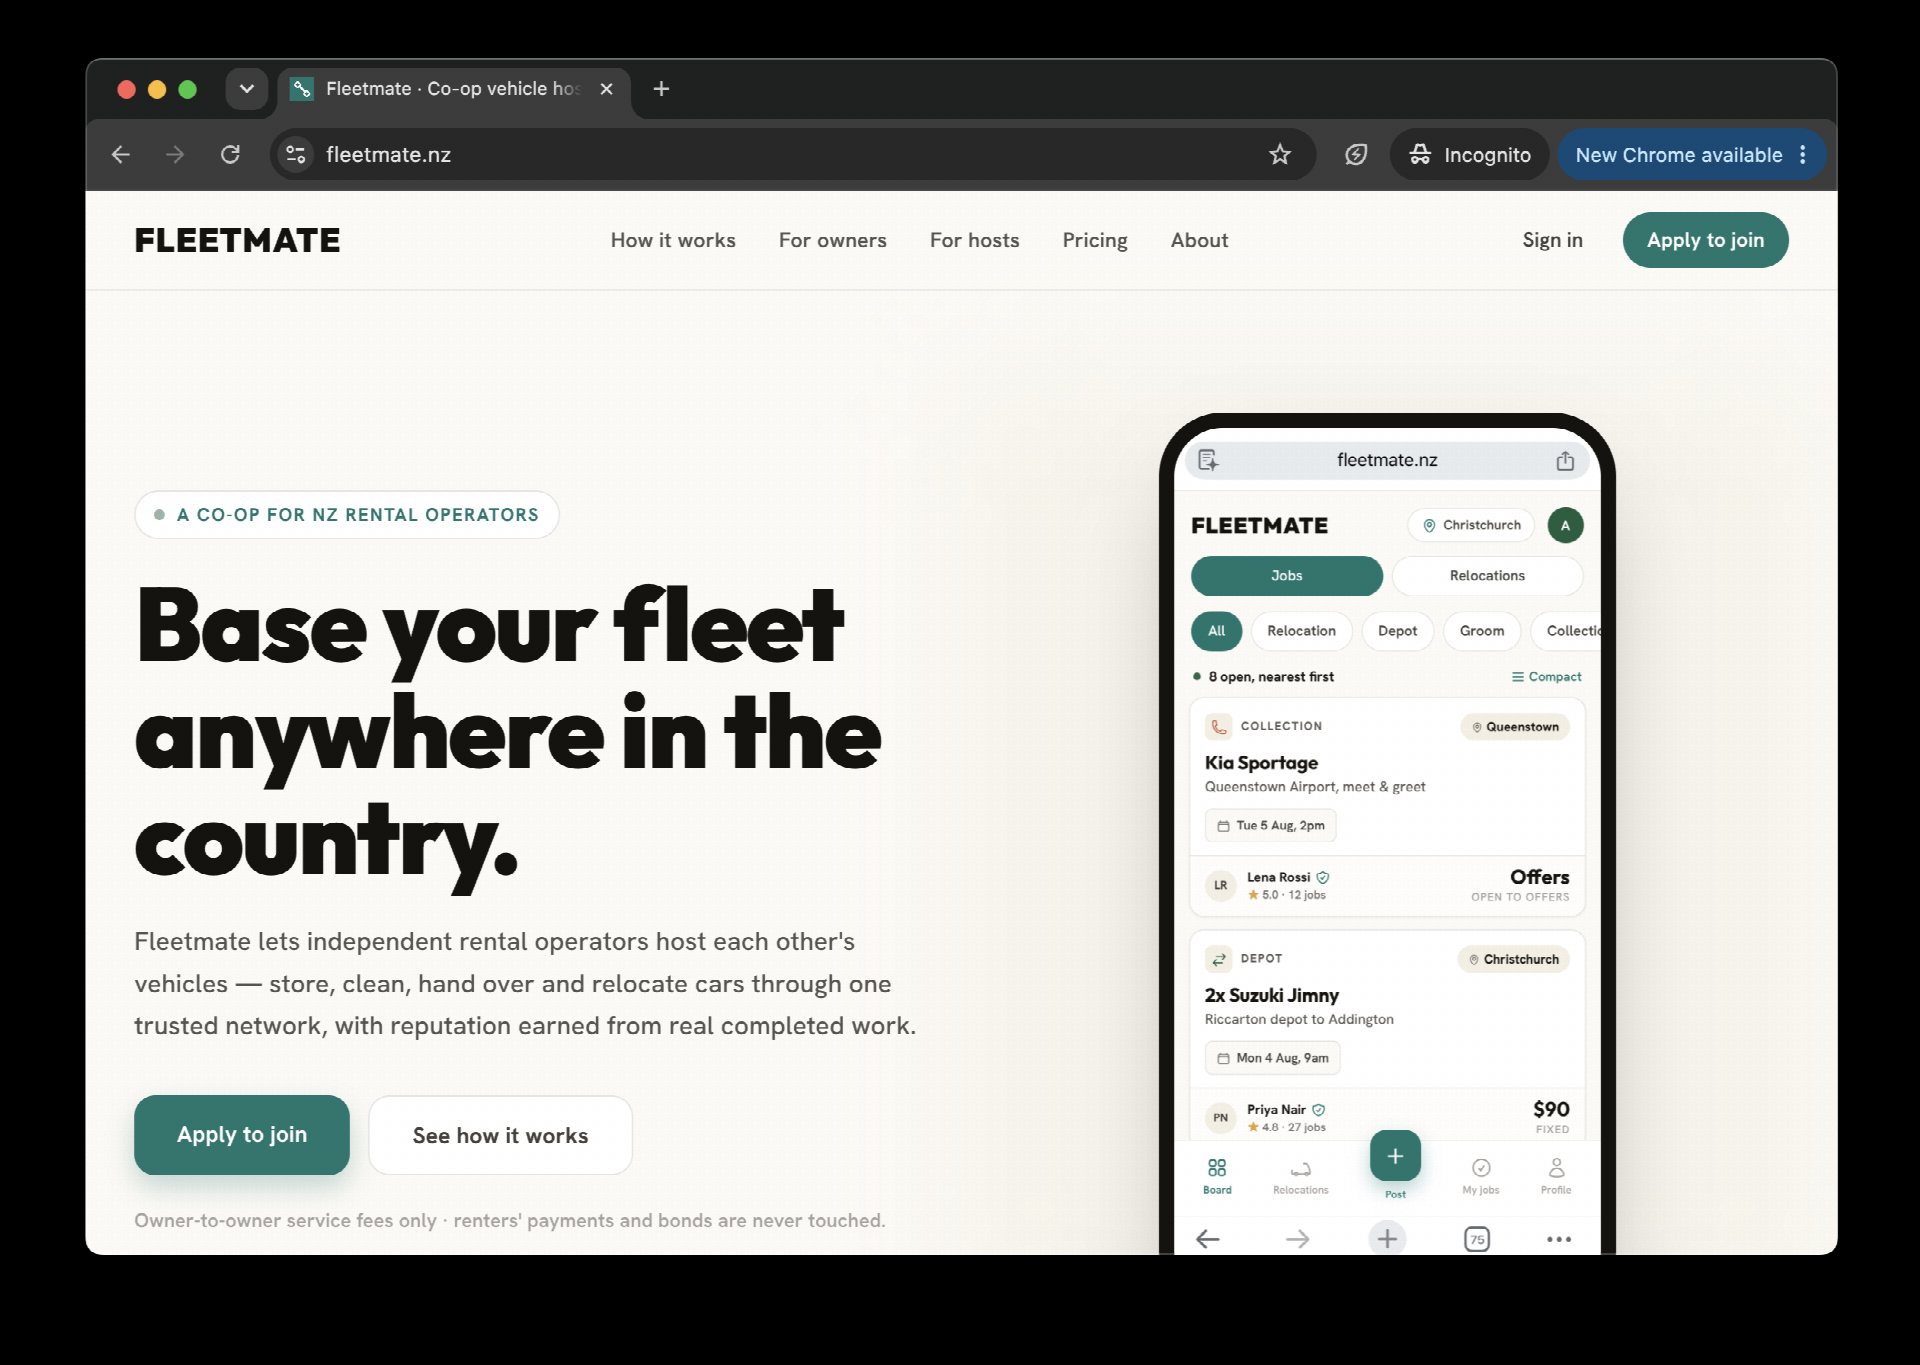This screenshot has height=1365, width=1920.
Task: Tap phone browser back arrow
Action: tap(1208, 1239)
